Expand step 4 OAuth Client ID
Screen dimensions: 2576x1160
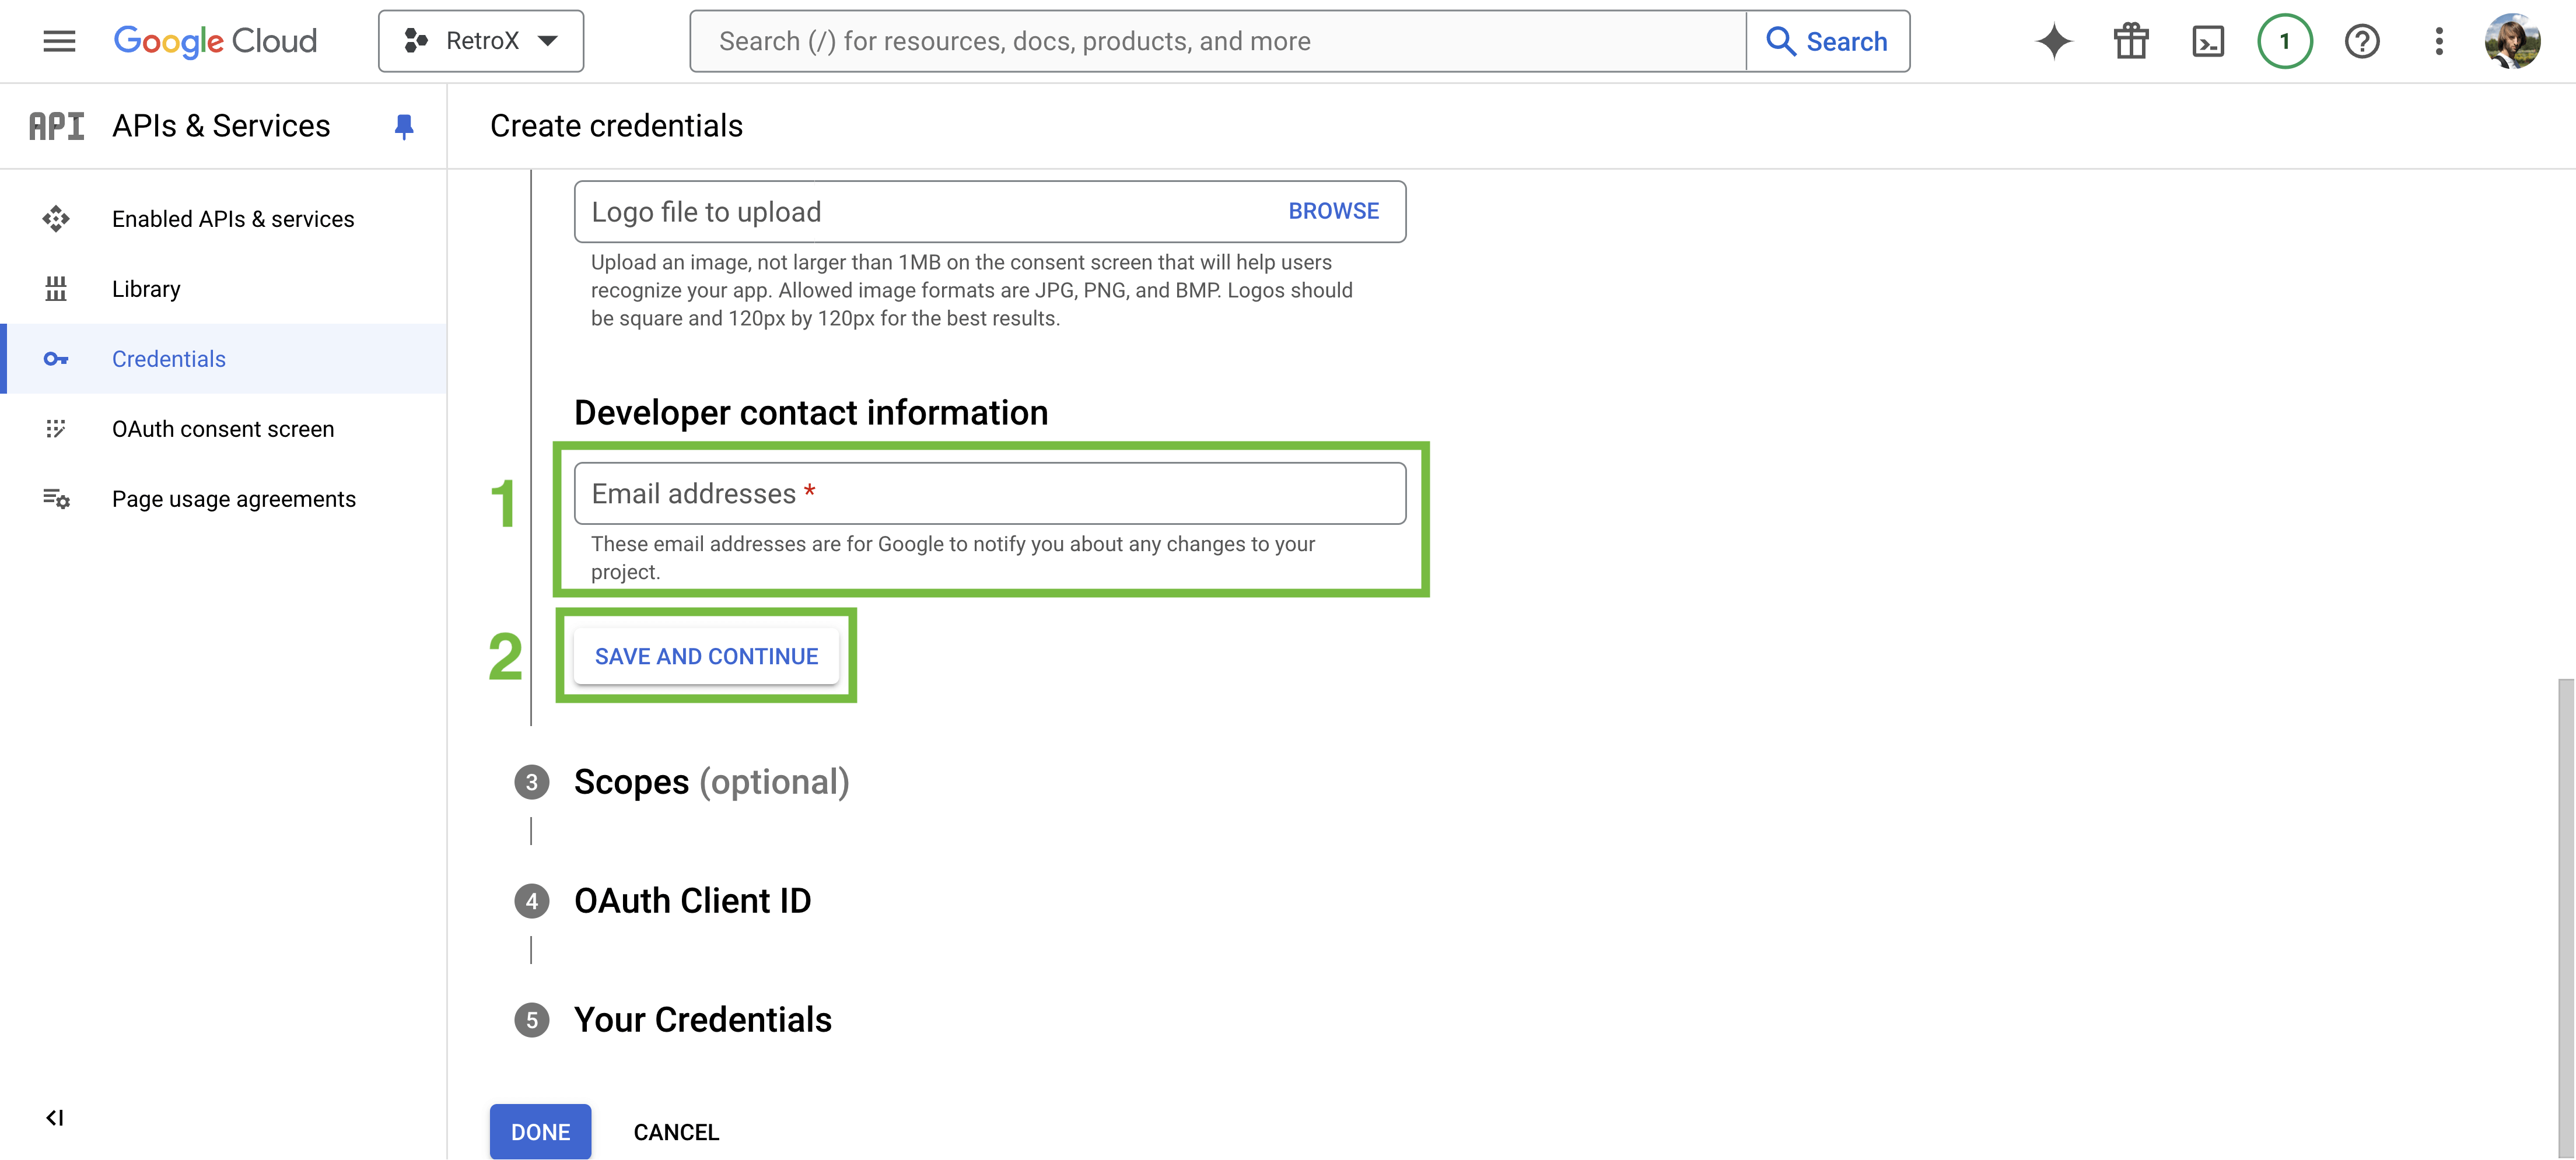[x=692, y=901]
